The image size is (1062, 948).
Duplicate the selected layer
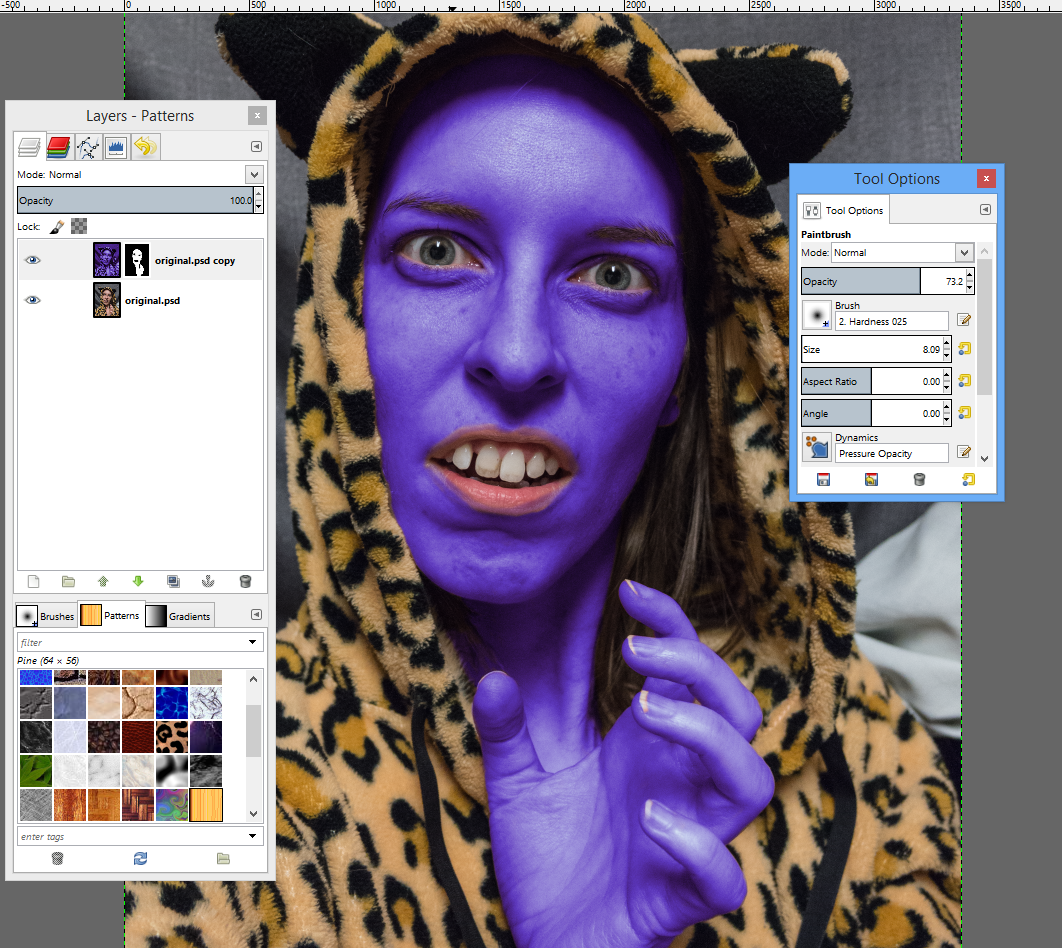pyautogui.click(x=172, y=581)
